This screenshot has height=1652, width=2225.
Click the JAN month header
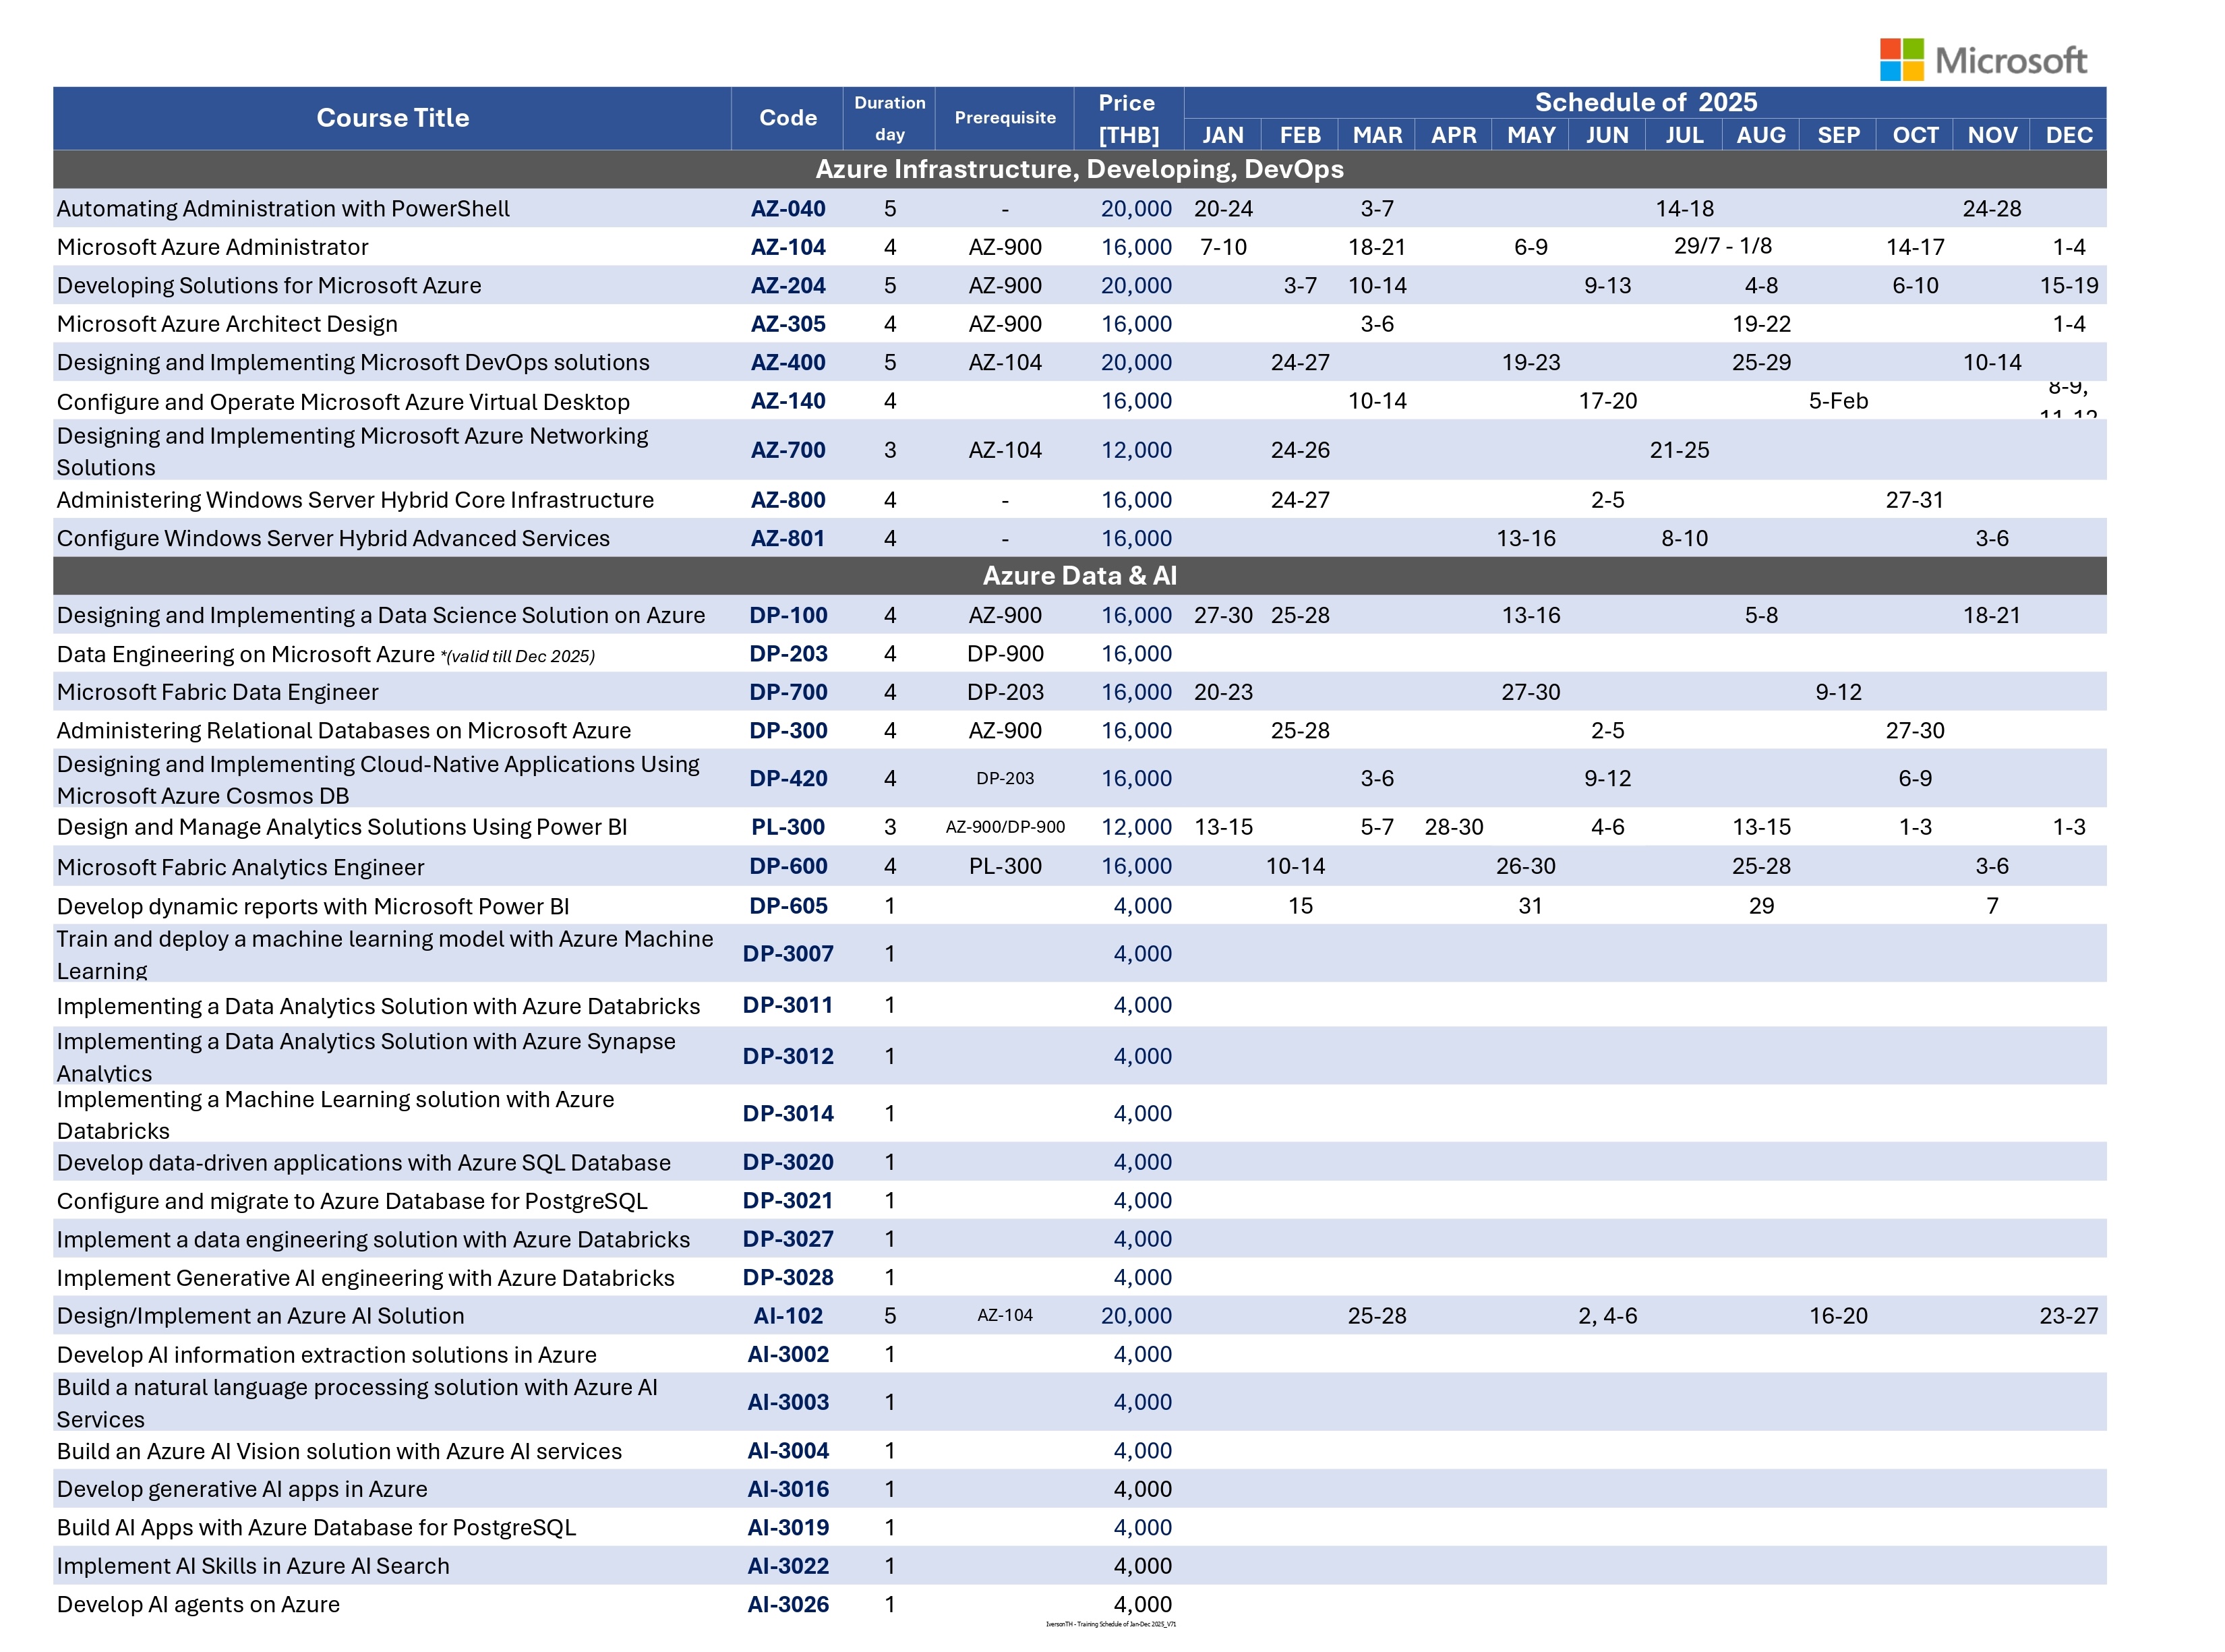tap(1223, 135)
